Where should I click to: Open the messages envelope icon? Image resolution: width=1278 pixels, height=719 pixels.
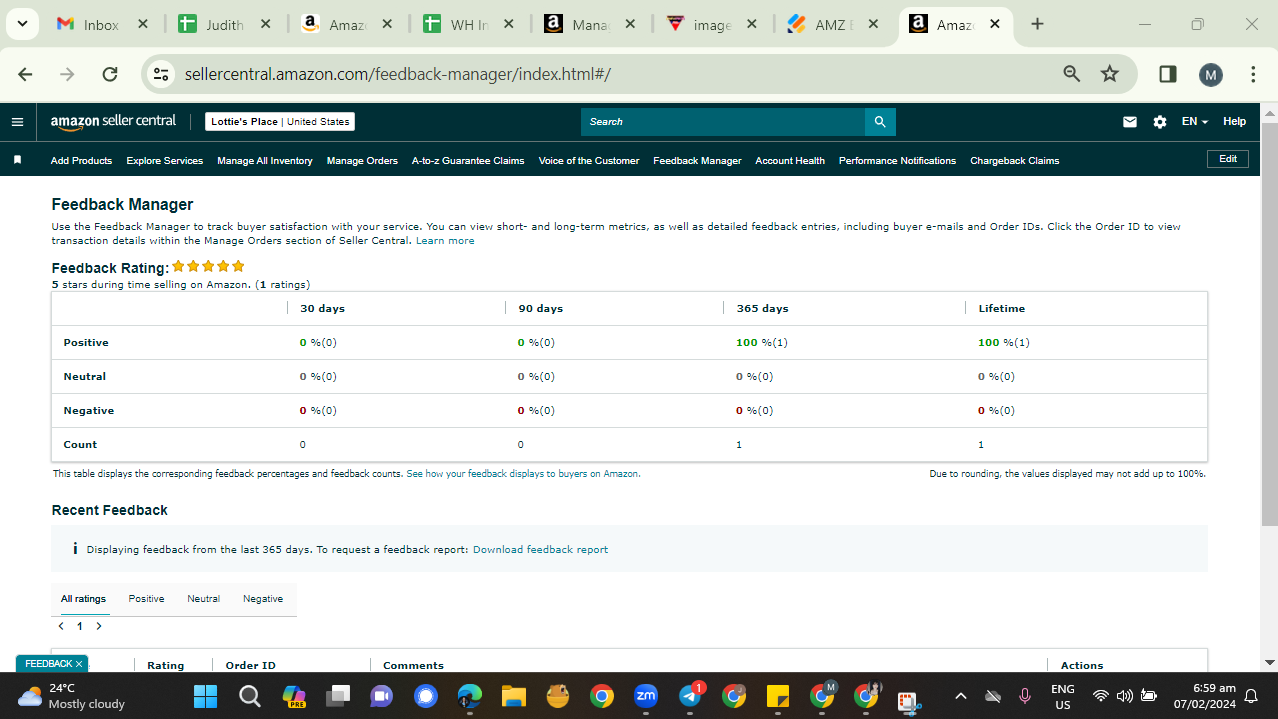1130,122
